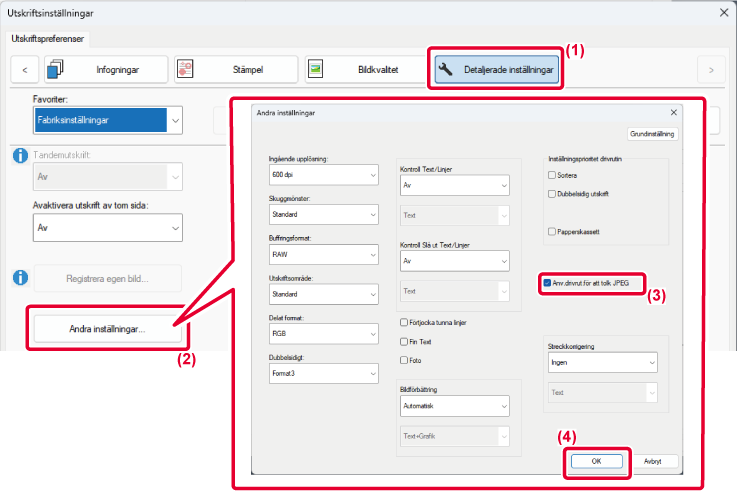The image size is (737, 494).
Task: Click the info icon beside Tandemutskrift
Action: 20,156
